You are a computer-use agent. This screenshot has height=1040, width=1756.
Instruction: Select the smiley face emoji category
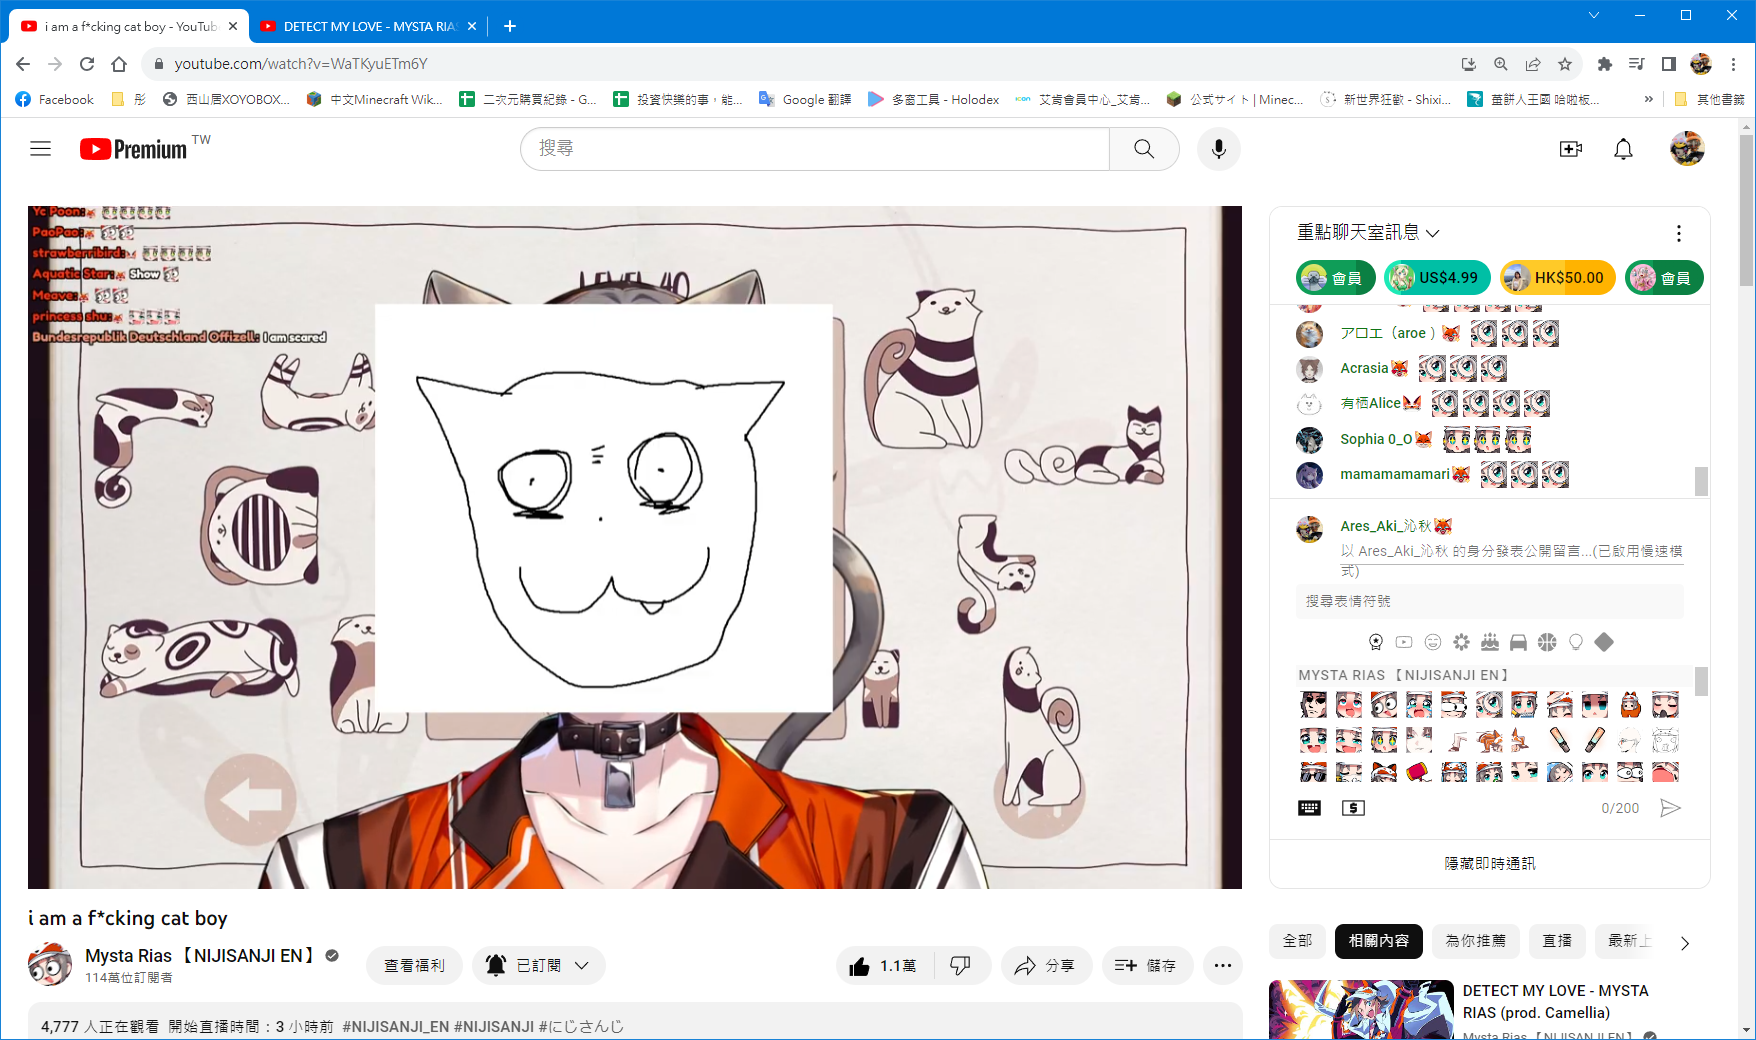click(x=1433, y=642)
